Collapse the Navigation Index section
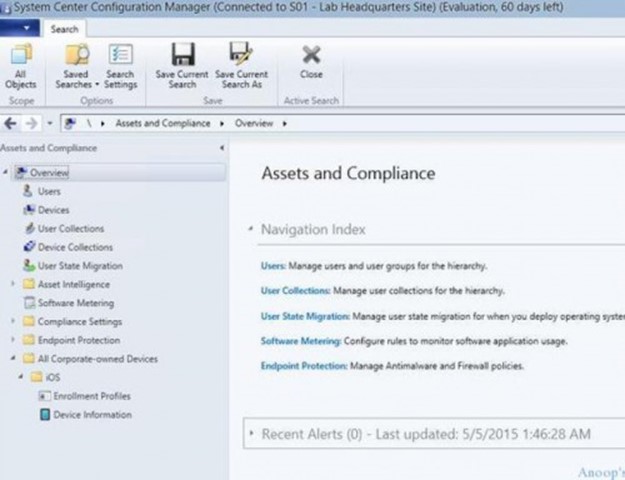Image resolution: width=625 pixels, height=480 pixels. point(251,229)
